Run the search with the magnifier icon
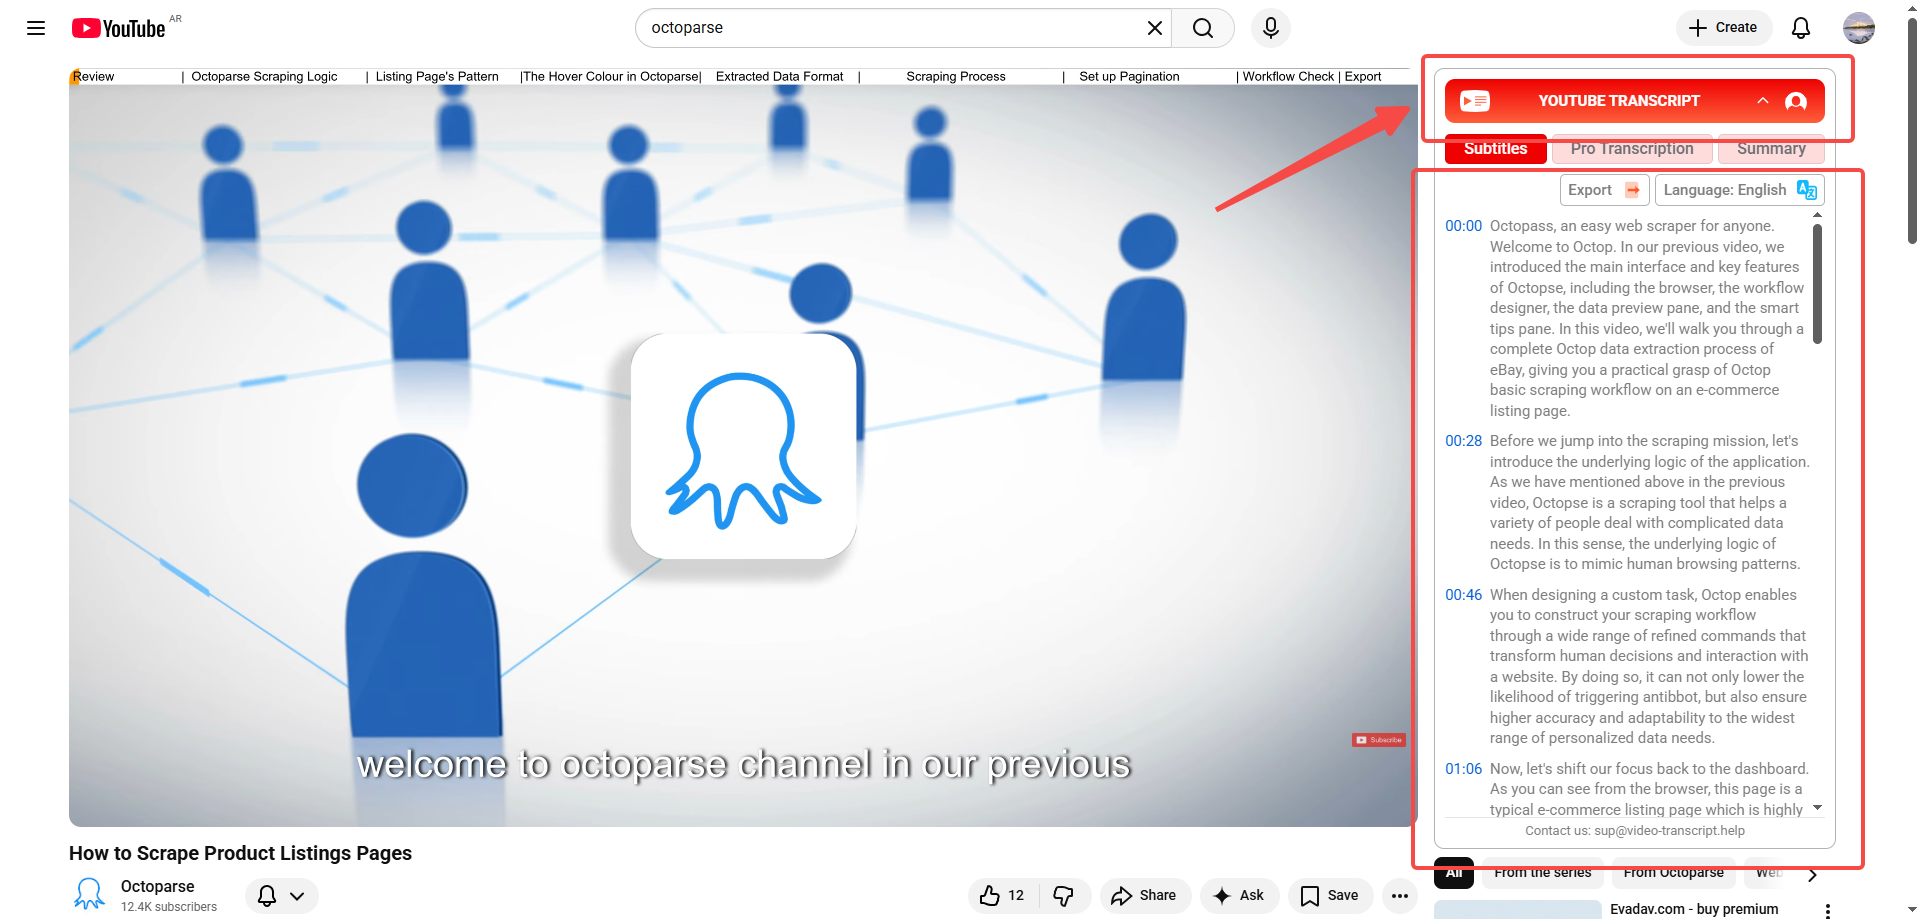The width and height of the screenshot is (1920, 919). coord(1202,28)
